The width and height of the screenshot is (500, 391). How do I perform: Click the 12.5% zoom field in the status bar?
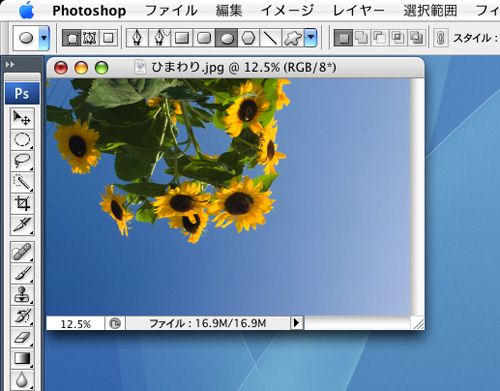click(75, 323)
